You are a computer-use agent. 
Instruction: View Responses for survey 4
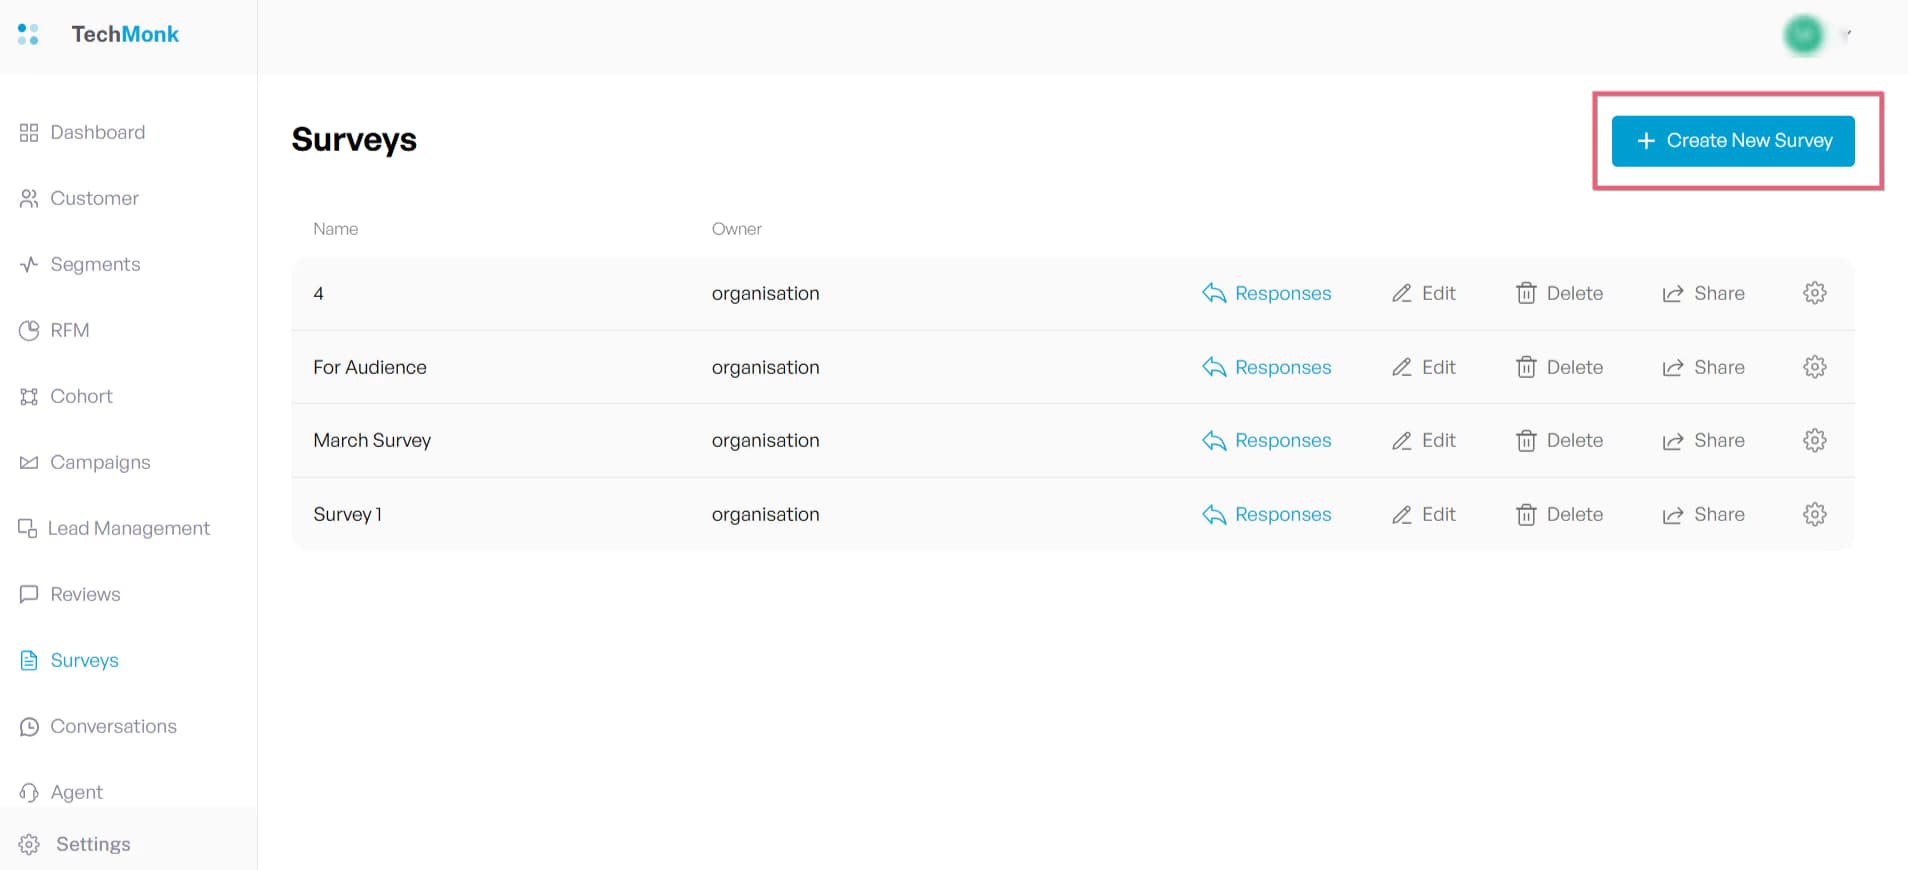pos(1267,293)
